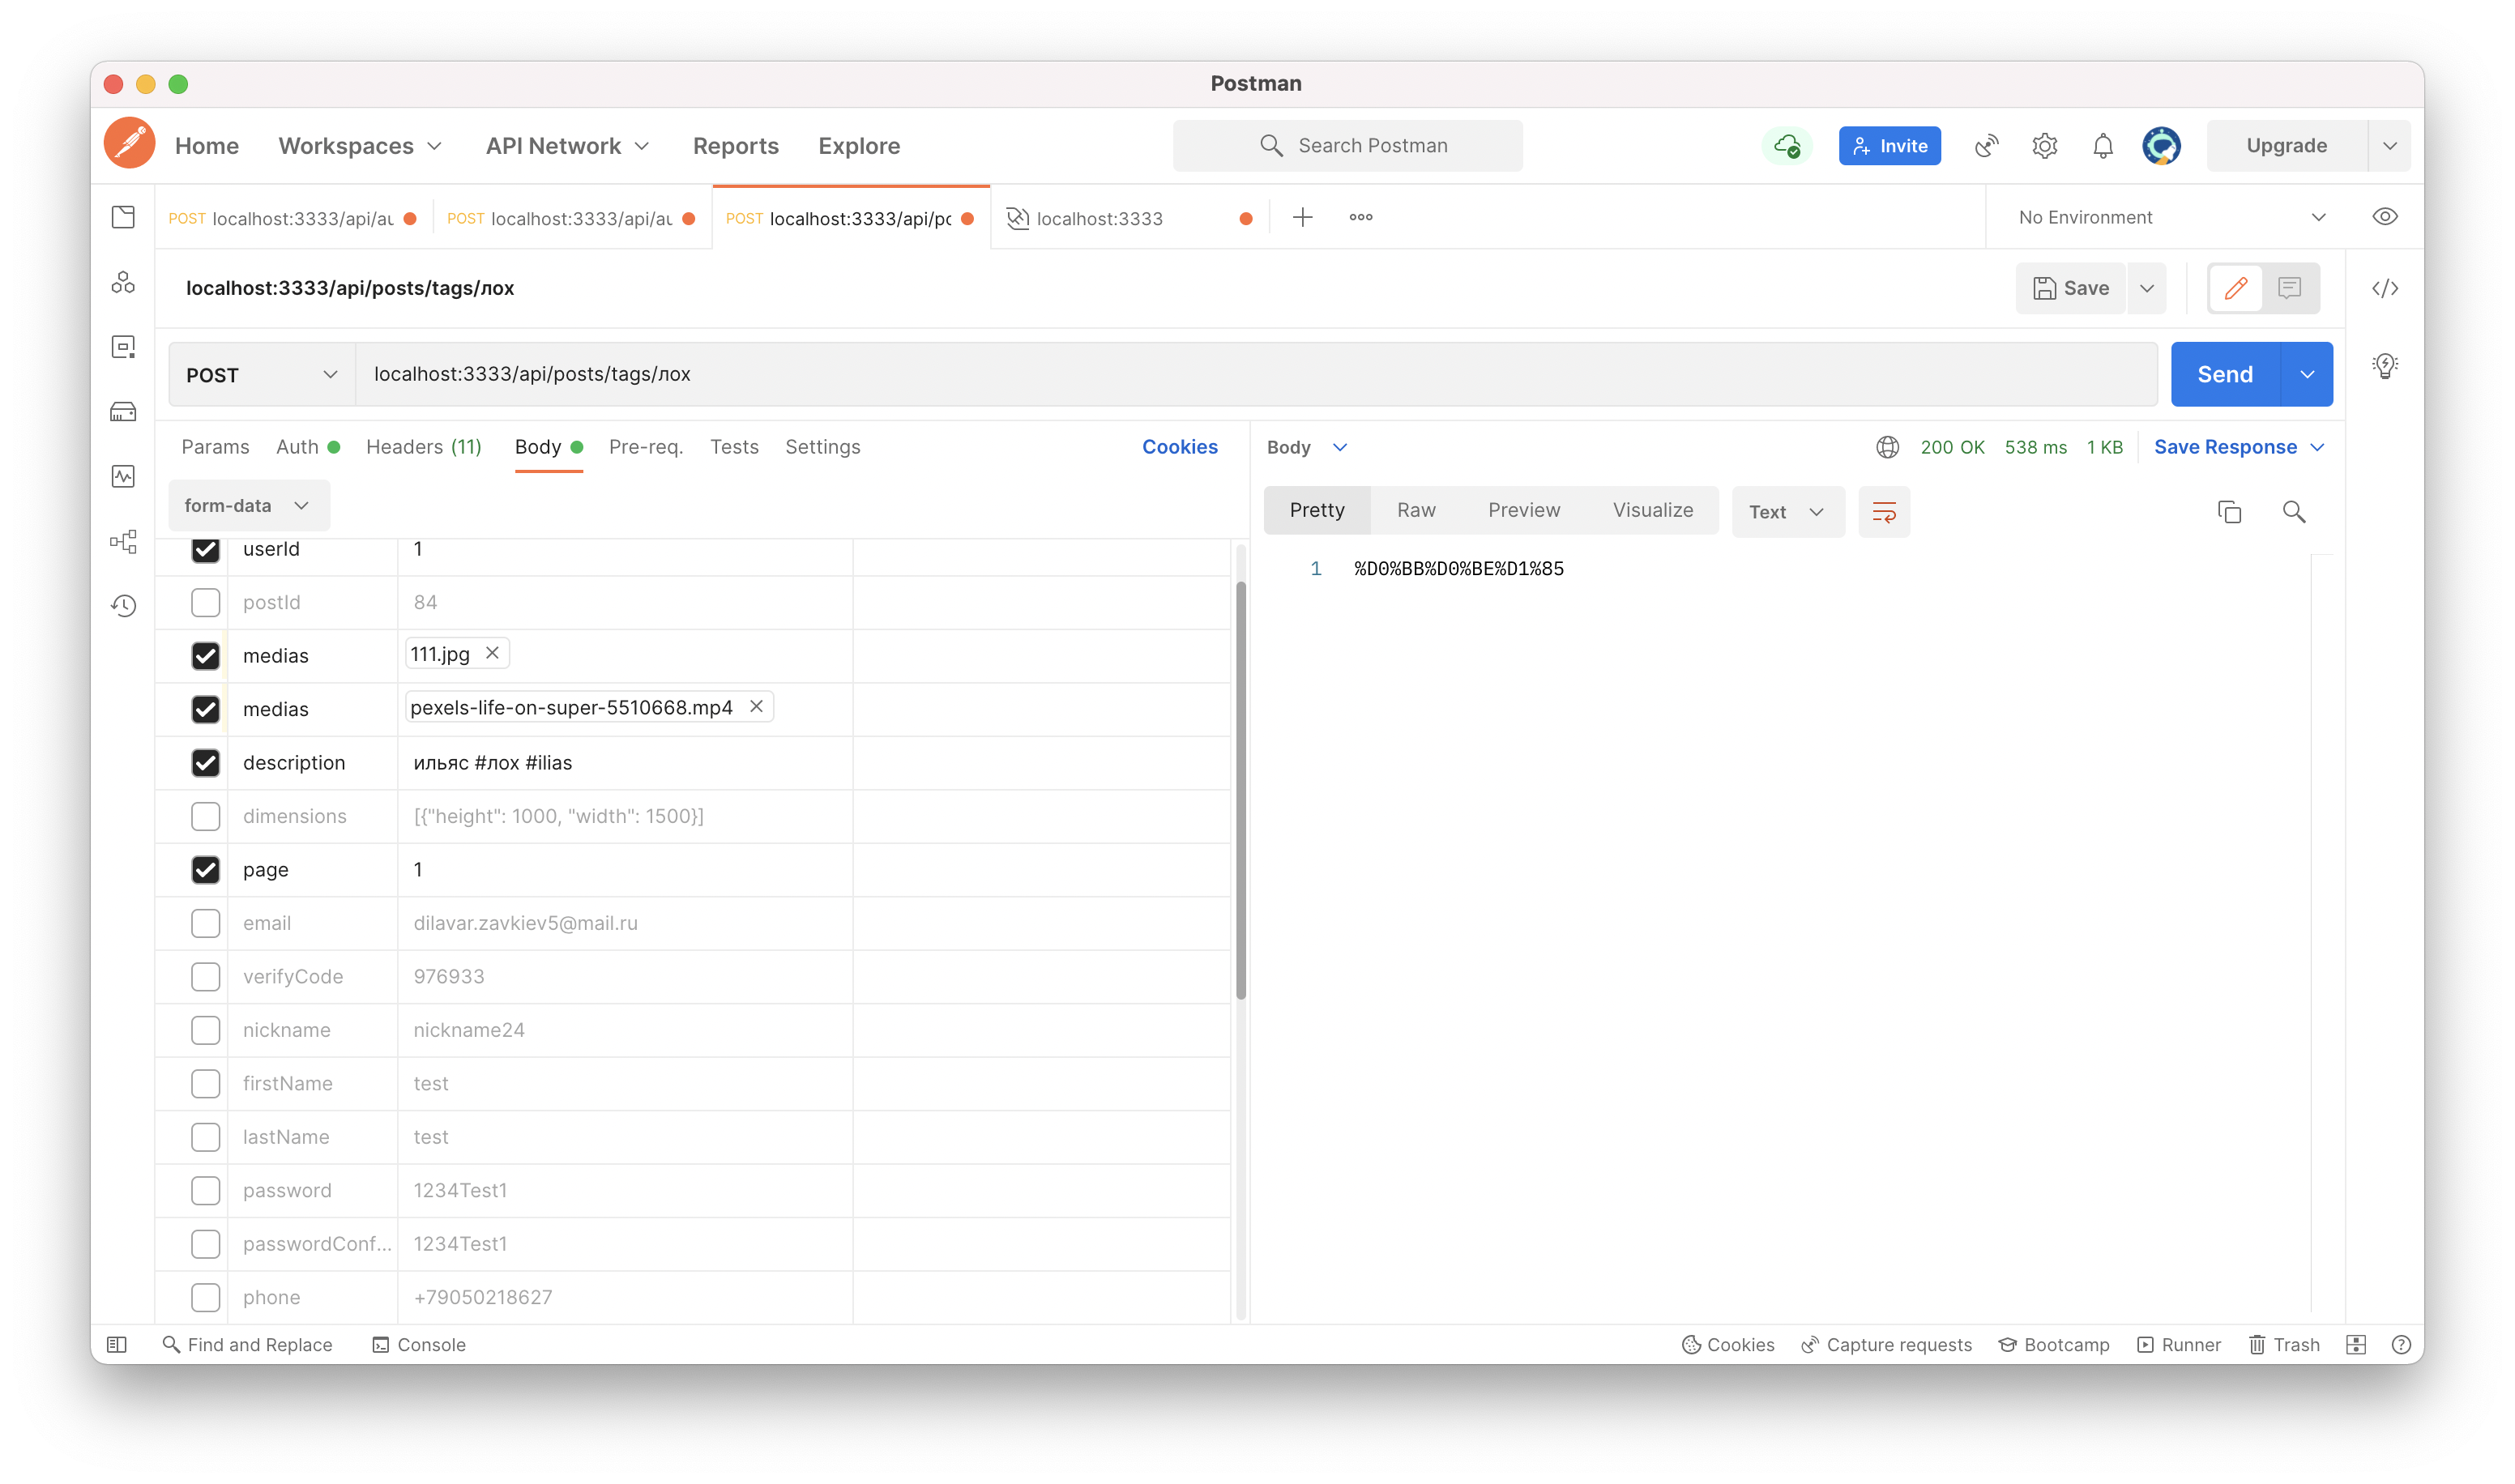Copy the response body to clipboard
Viewport: 2515px width, 1484px height.
click(x=2229, y=512)
